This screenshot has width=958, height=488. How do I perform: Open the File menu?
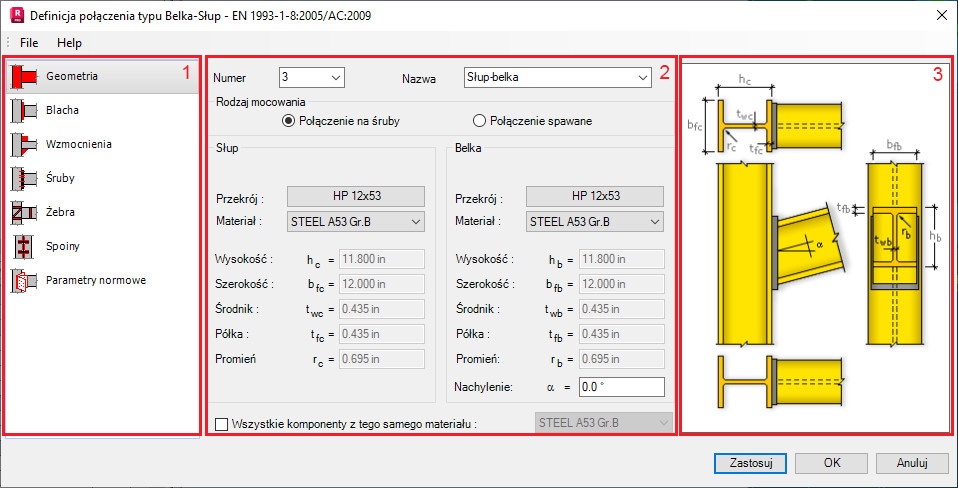click(x=29, y=43)
